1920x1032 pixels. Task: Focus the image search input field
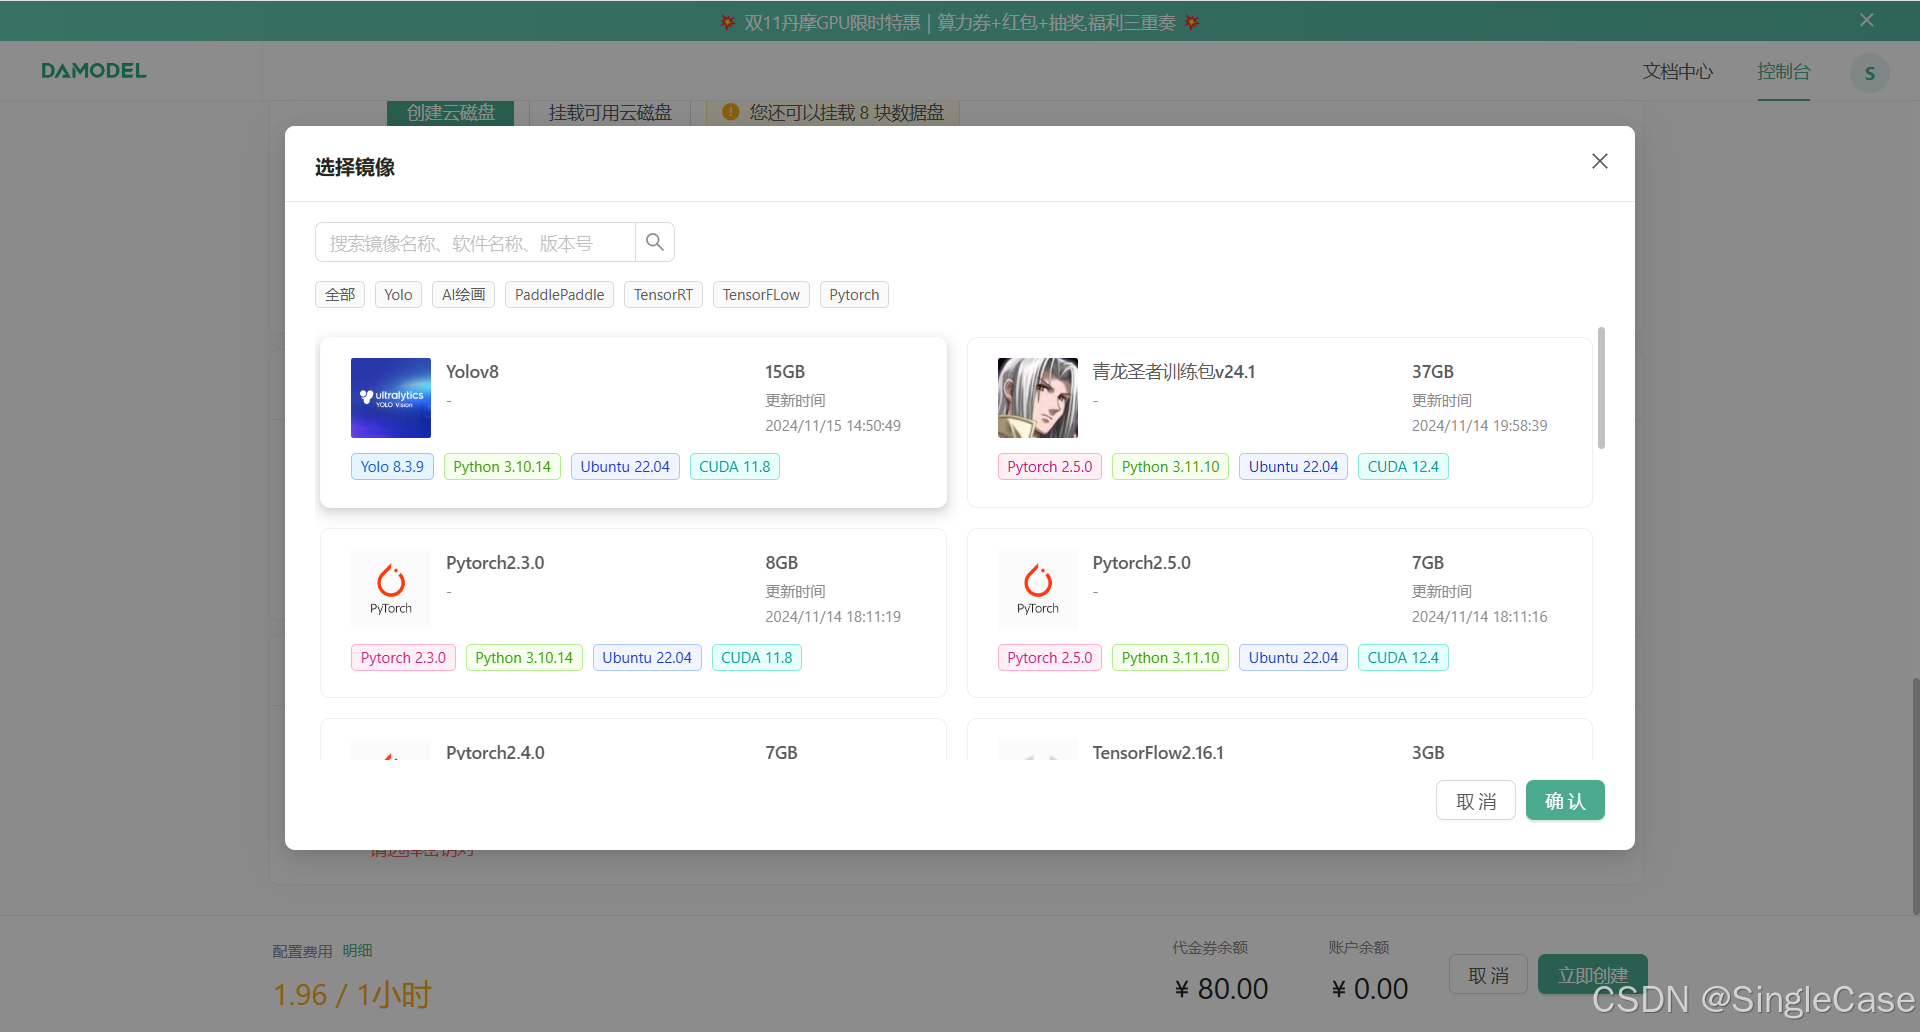[476, 242]
